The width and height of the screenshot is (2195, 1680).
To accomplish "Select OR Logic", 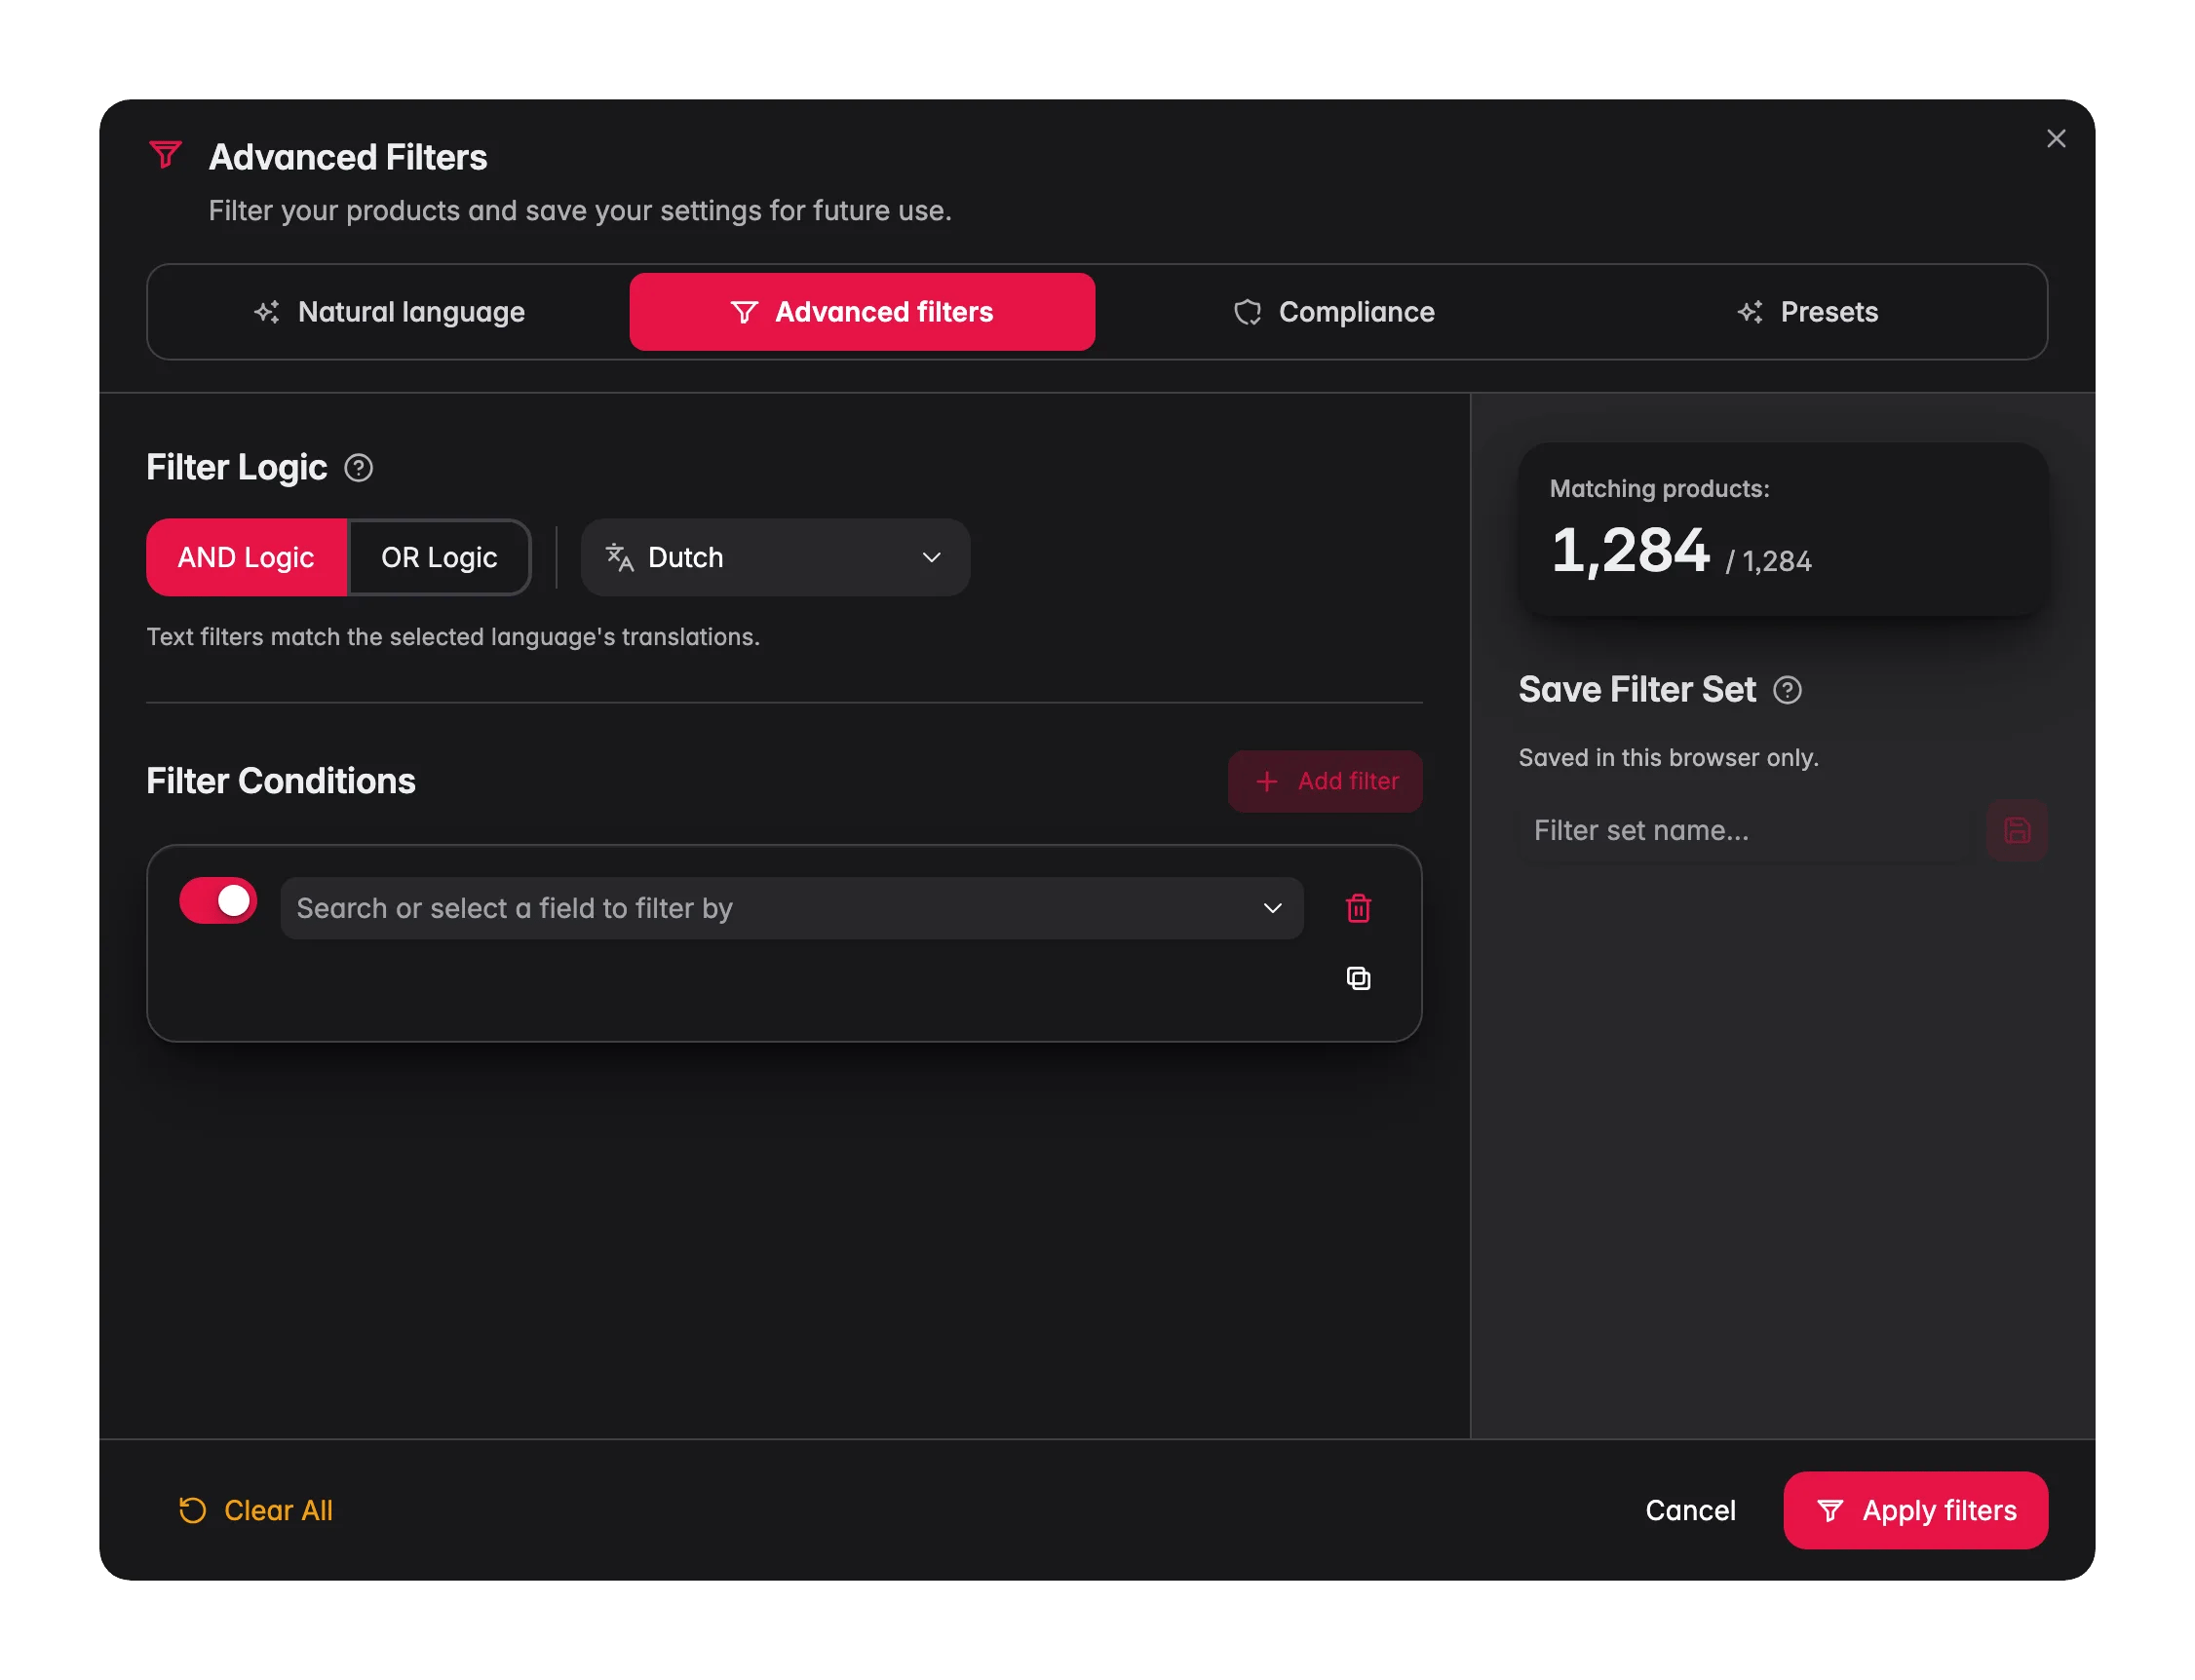I will pyautogui.click(x=439, y=557).
